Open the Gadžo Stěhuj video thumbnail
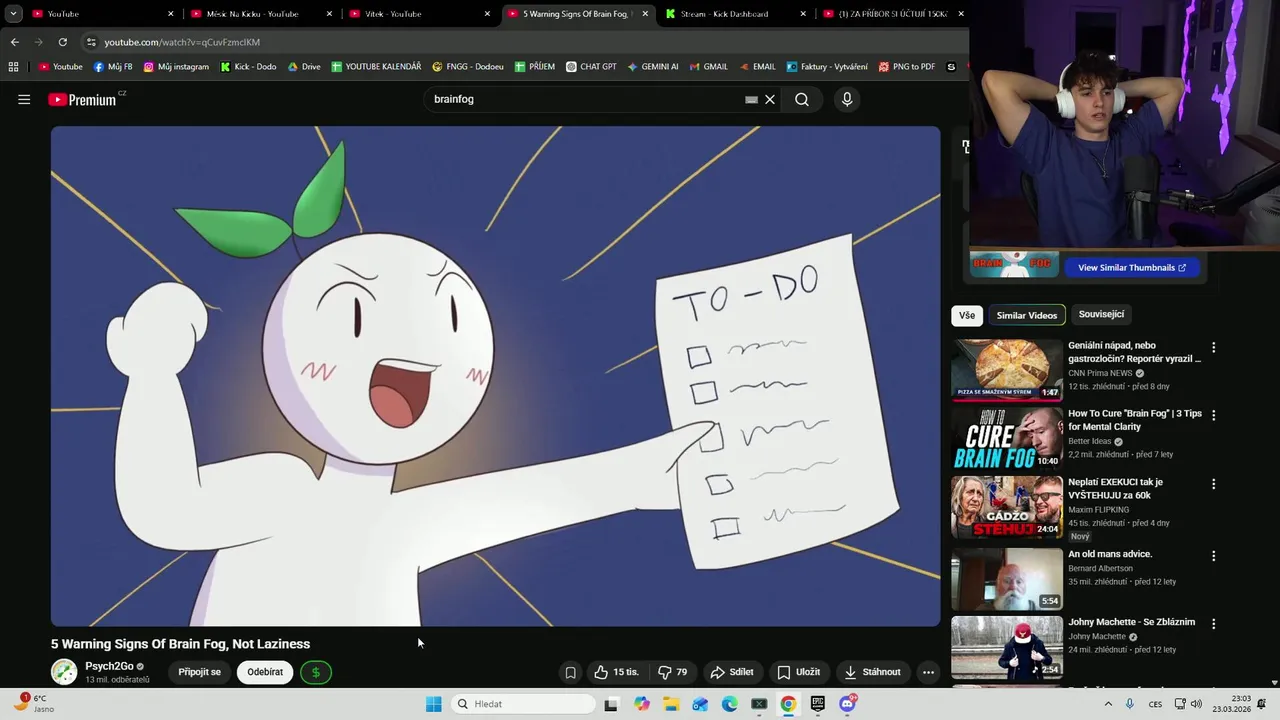This screenshot has height=720, width=1280. pos(1007,506)
